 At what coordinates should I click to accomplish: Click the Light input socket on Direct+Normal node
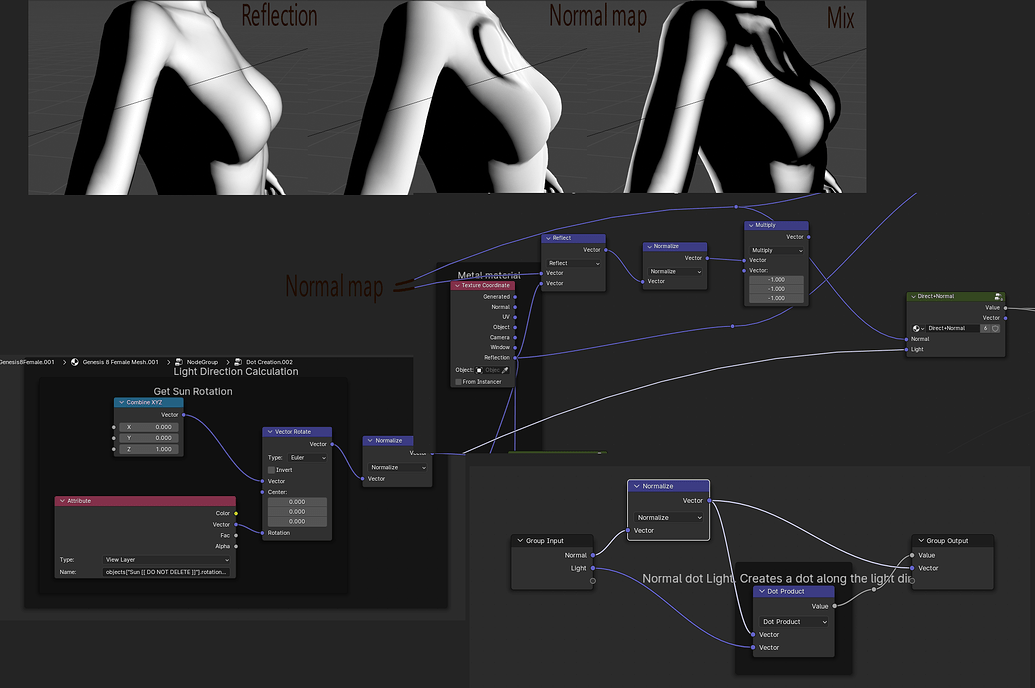point(906,349)
